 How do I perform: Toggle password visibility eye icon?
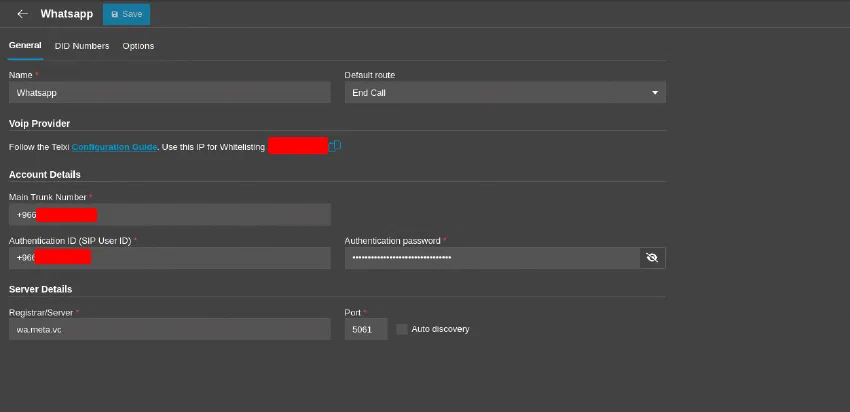click(652, 258)
